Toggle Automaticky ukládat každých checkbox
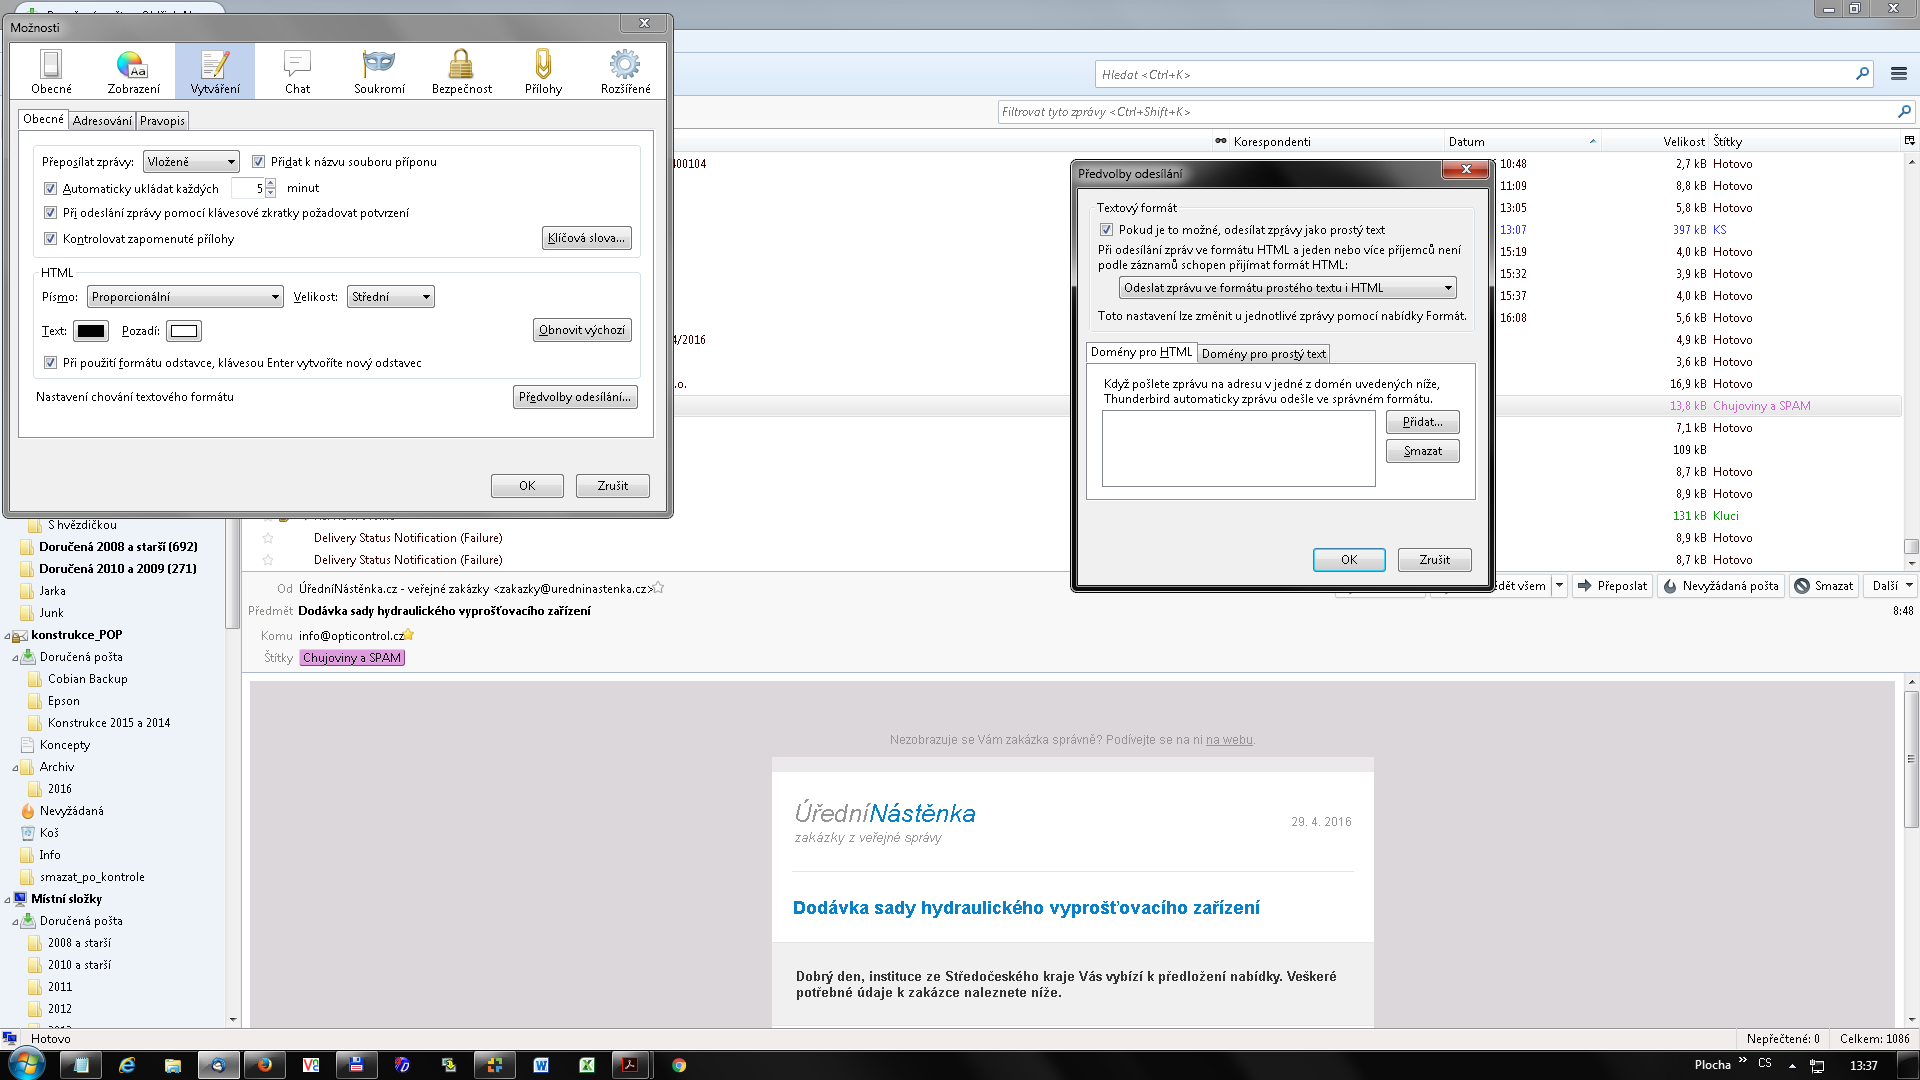 coord(50,188)
